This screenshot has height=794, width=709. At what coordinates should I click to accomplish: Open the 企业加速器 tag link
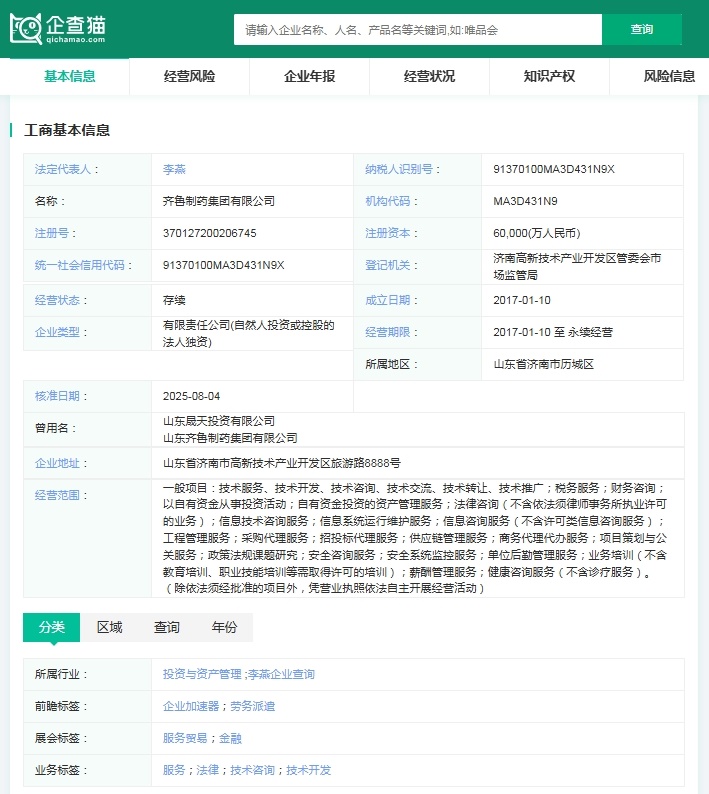tap(191, 706)
